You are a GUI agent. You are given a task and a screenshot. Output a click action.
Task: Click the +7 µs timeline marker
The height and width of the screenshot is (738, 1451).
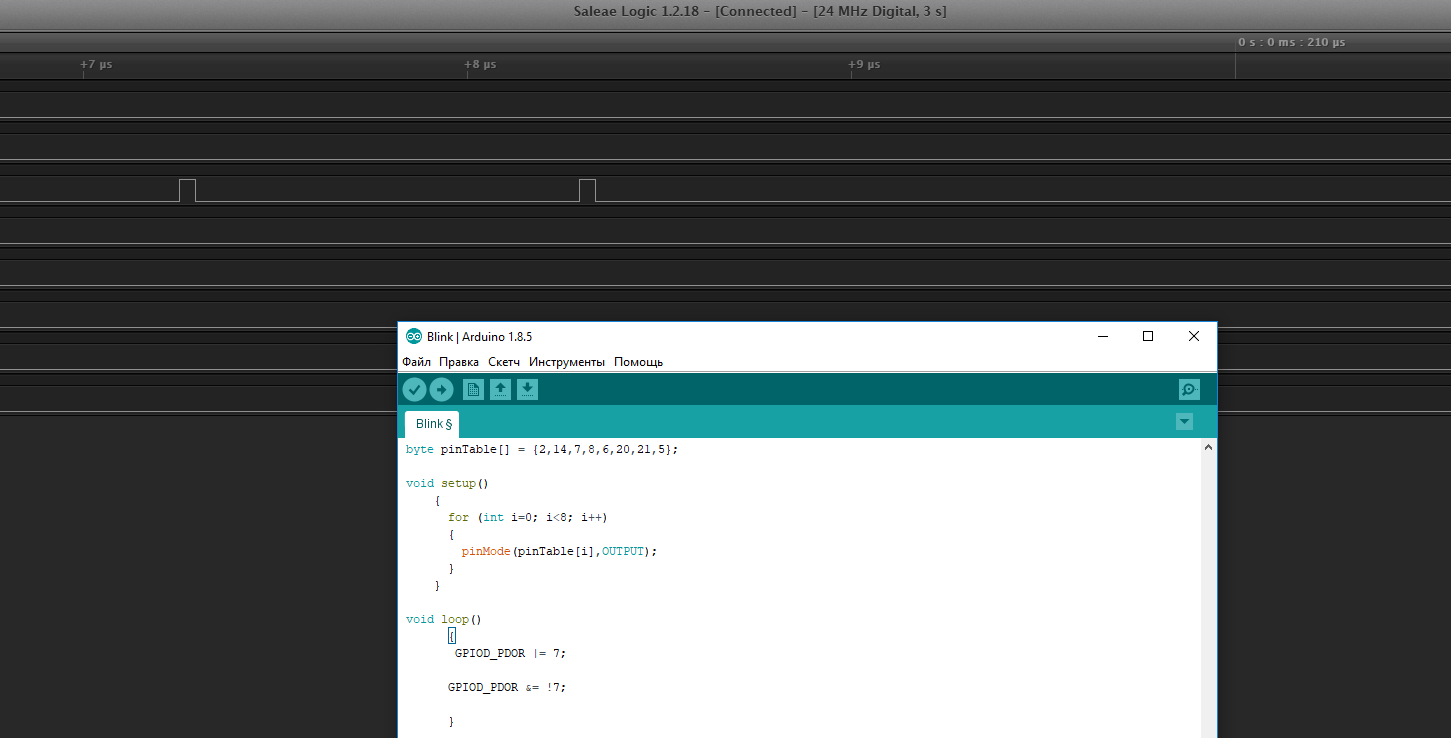pos(96,65)
